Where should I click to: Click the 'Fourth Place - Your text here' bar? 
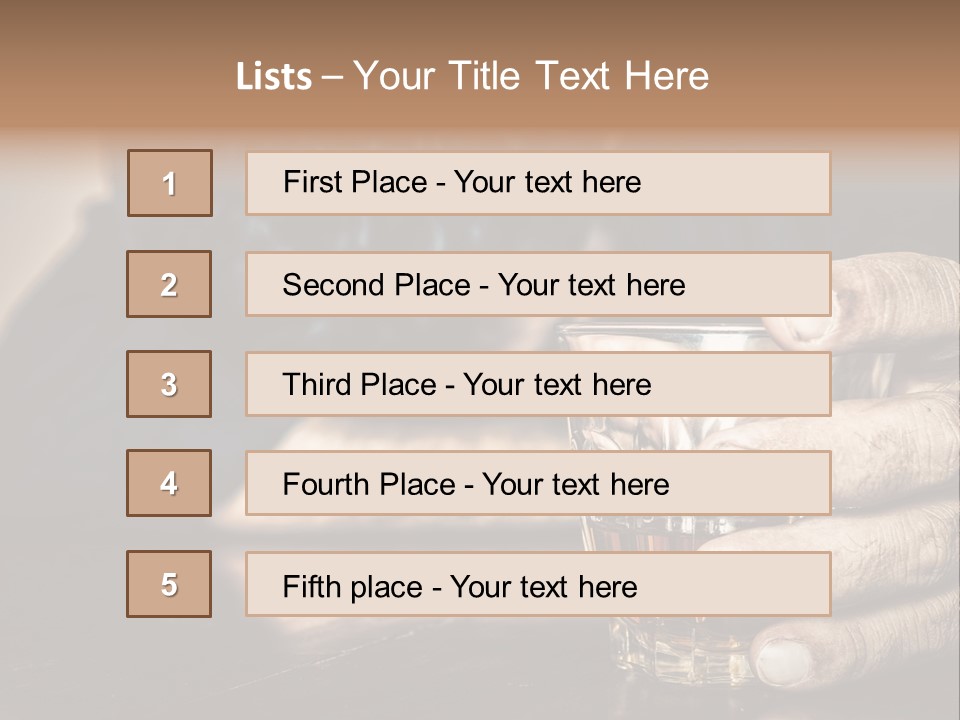pyautogui.click(x=538, y=483)
